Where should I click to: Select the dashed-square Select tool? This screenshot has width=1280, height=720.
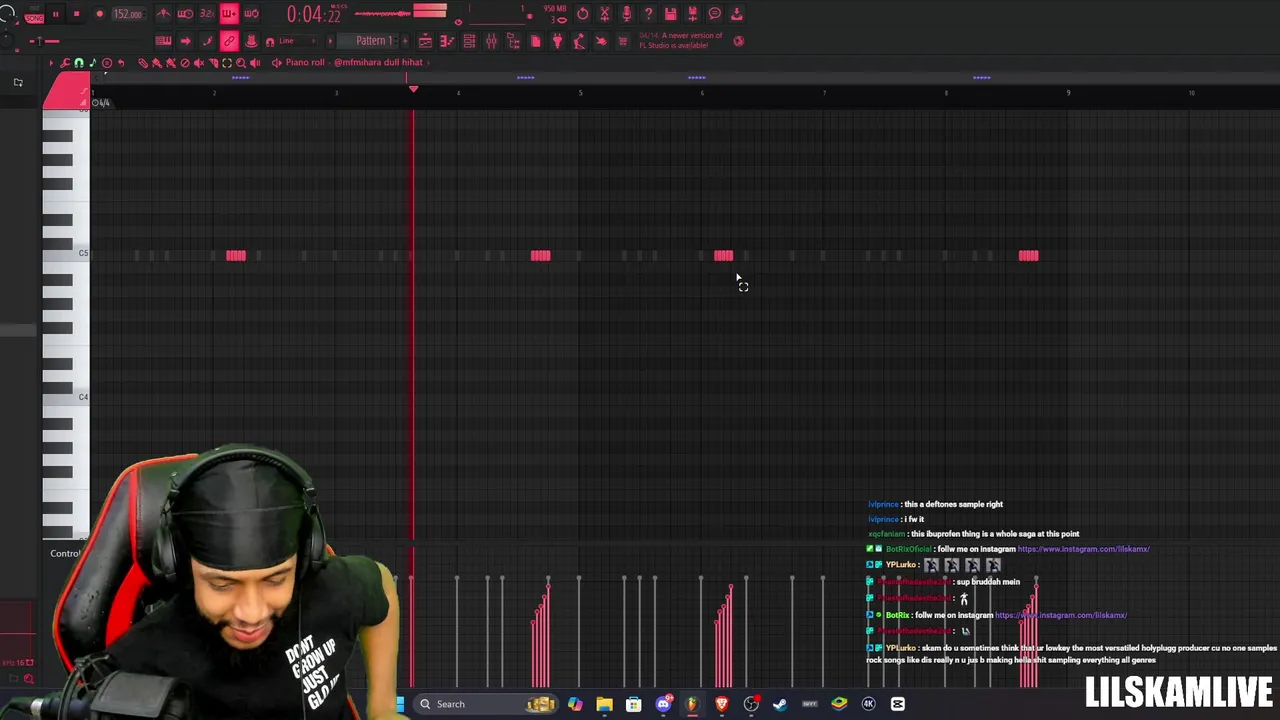point(227,63)
